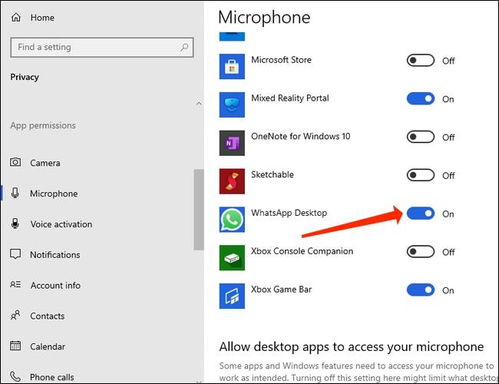Viewport: 499px width, 384px height.
Task: Click the Microsoft Store app icon
Action: pyautogui.click(x=232, y=66)
